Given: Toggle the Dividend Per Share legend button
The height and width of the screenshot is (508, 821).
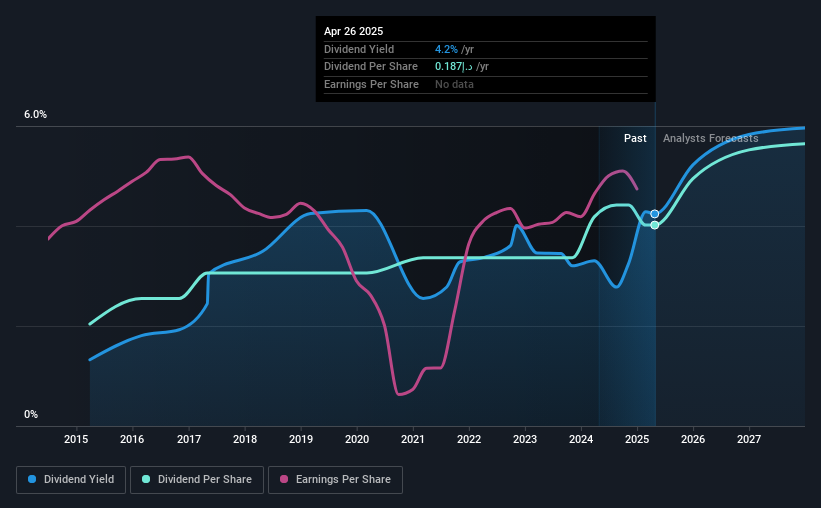Looking at the screenshot, I should pos(197,480).
